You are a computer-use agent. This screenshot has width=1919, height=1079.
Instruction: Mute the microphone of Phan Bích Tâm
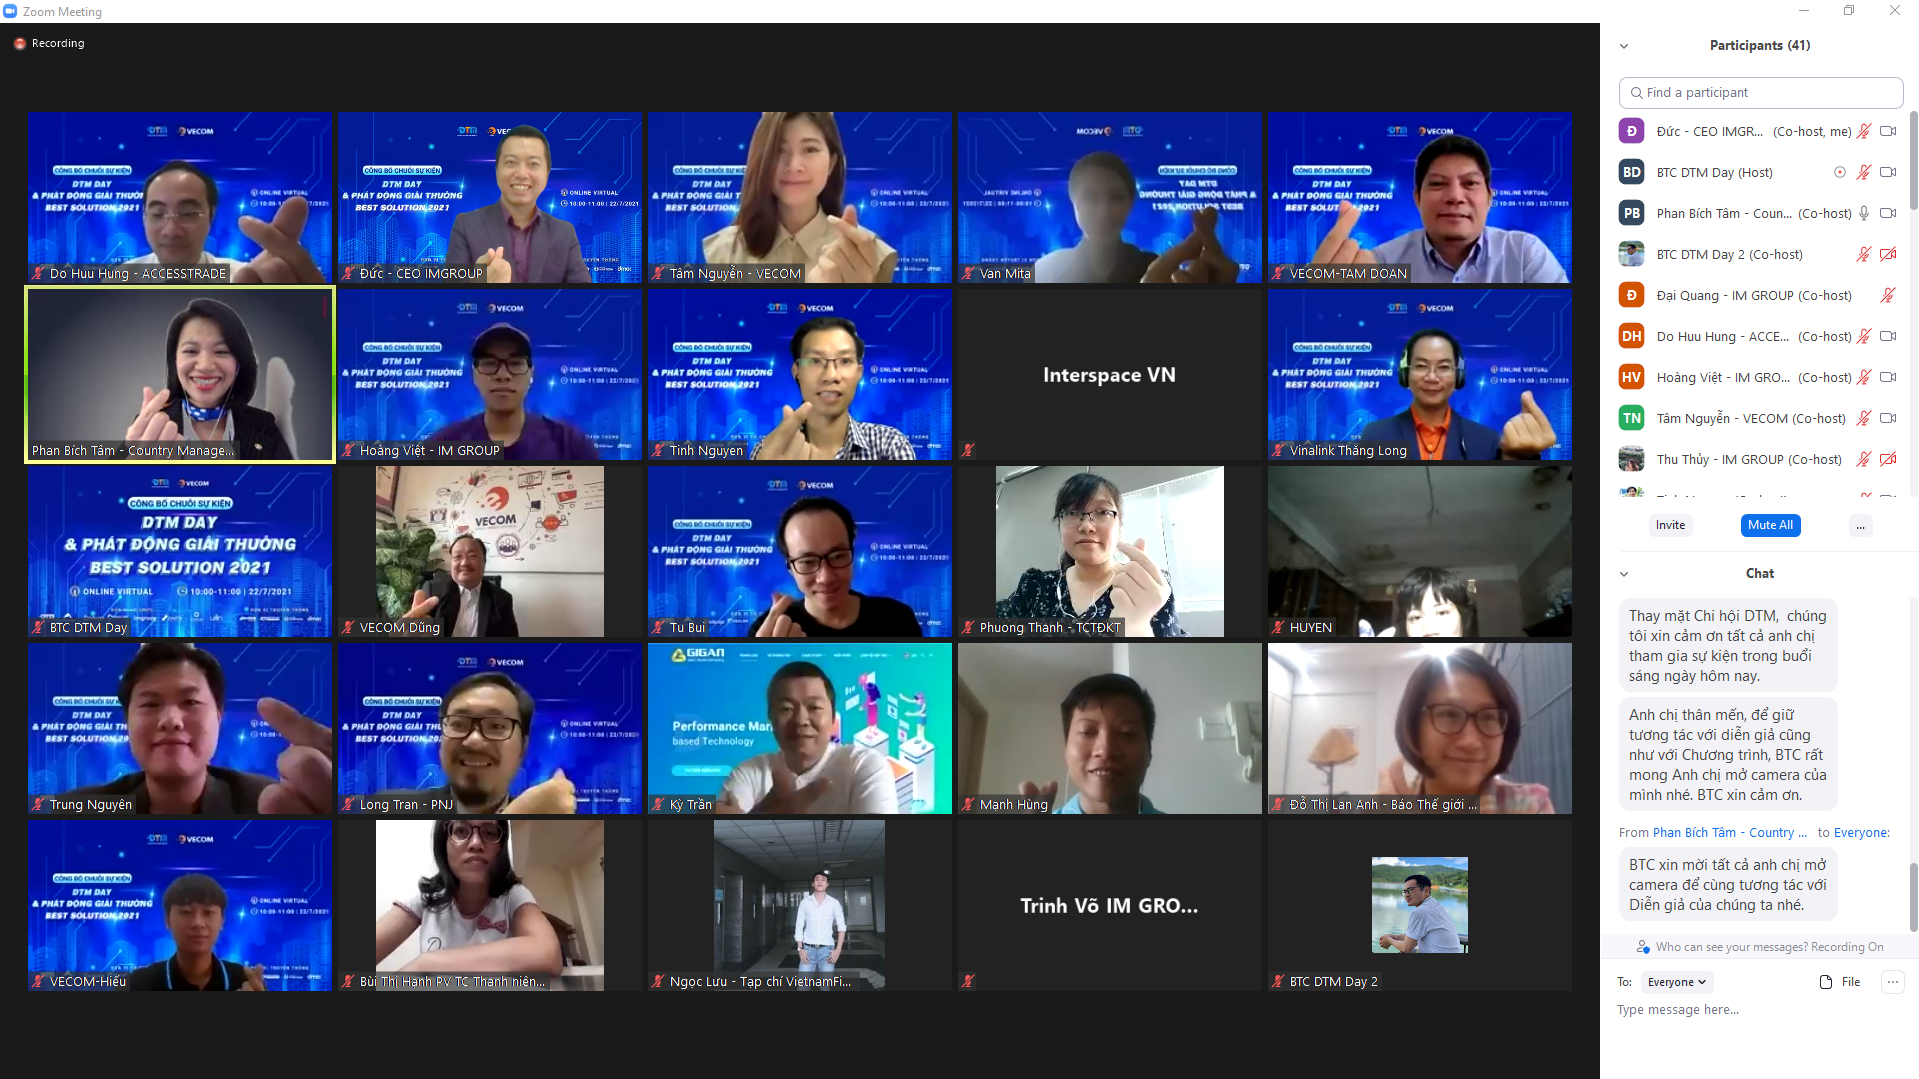[x=1864, y=213]
